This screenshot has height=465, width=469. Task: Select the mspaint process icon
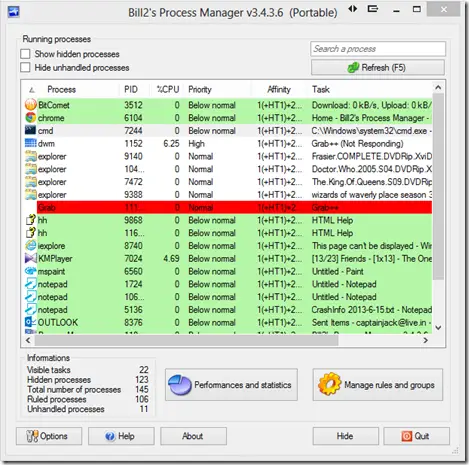pyautogui.click(x=31, y=271)
